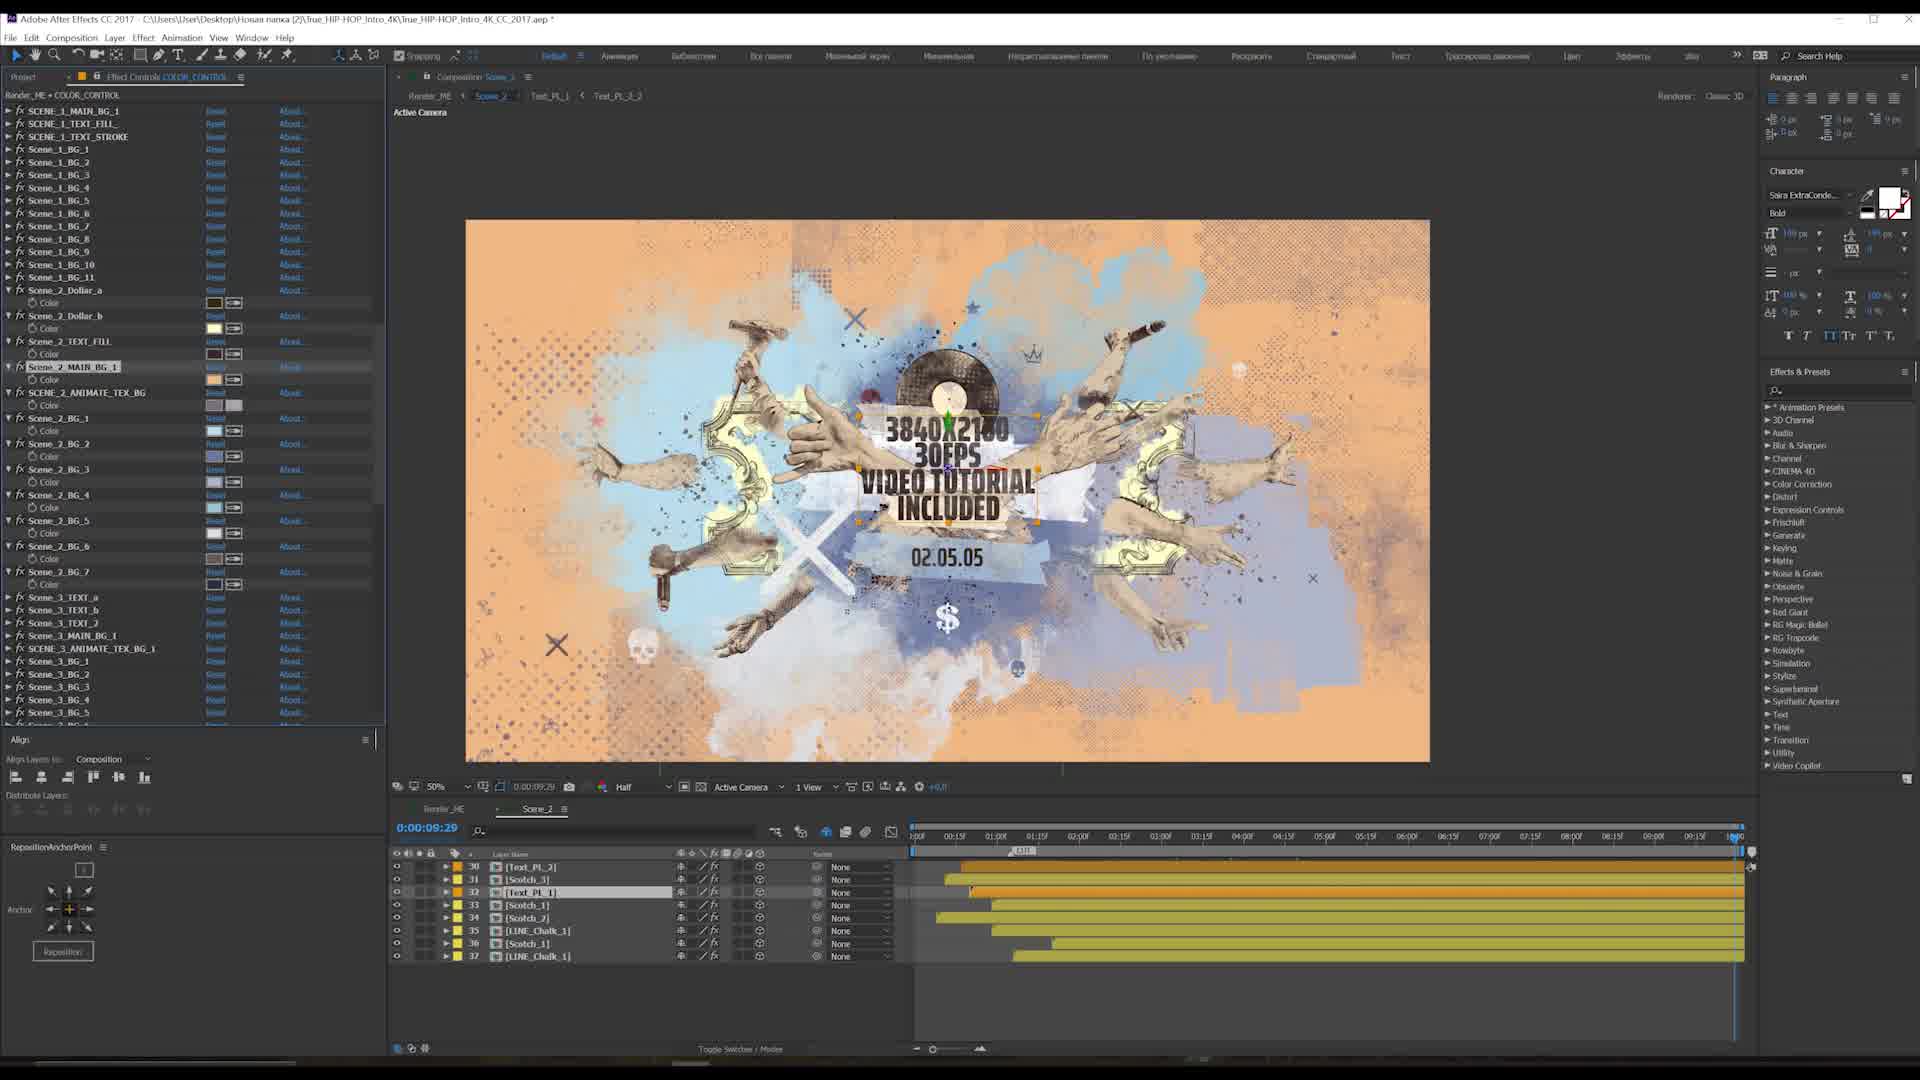Select the Pen tool
The width and height of the screenshot is (1920, 1080).
coord(159,55)
